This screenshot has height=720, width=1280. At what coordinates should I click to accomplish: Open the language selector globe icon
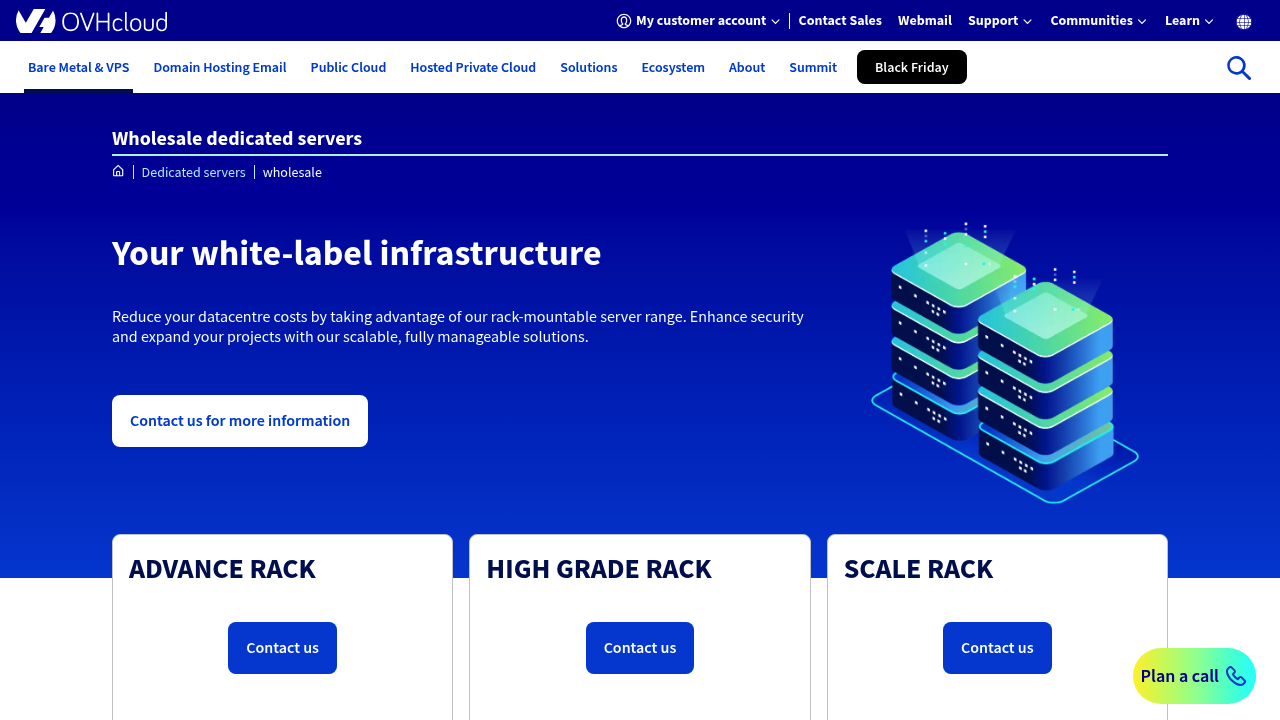point(1242,20)
